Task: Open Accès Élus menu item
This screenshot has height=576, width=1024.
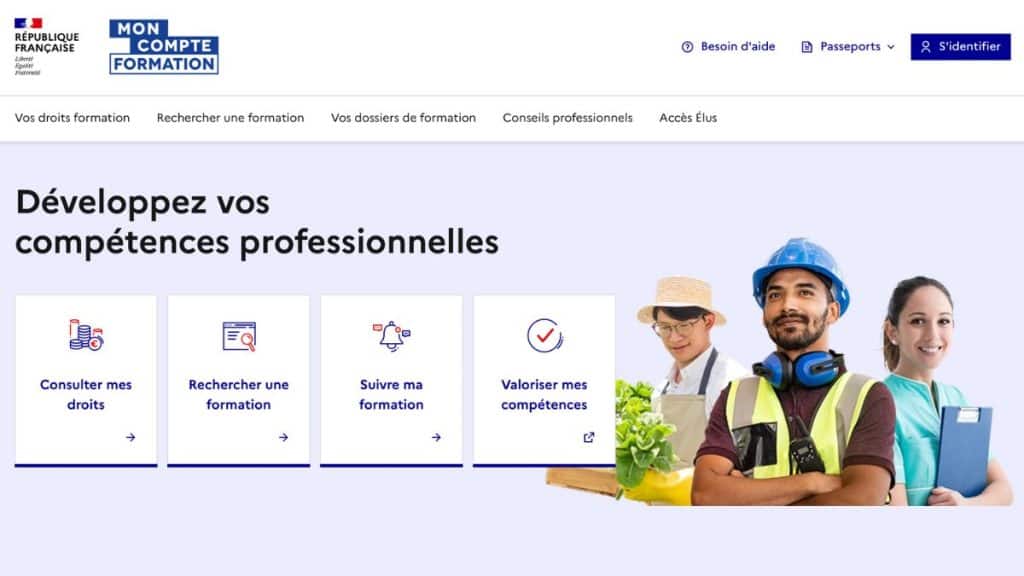Action: pyautogui.click(x=688, y=118)
